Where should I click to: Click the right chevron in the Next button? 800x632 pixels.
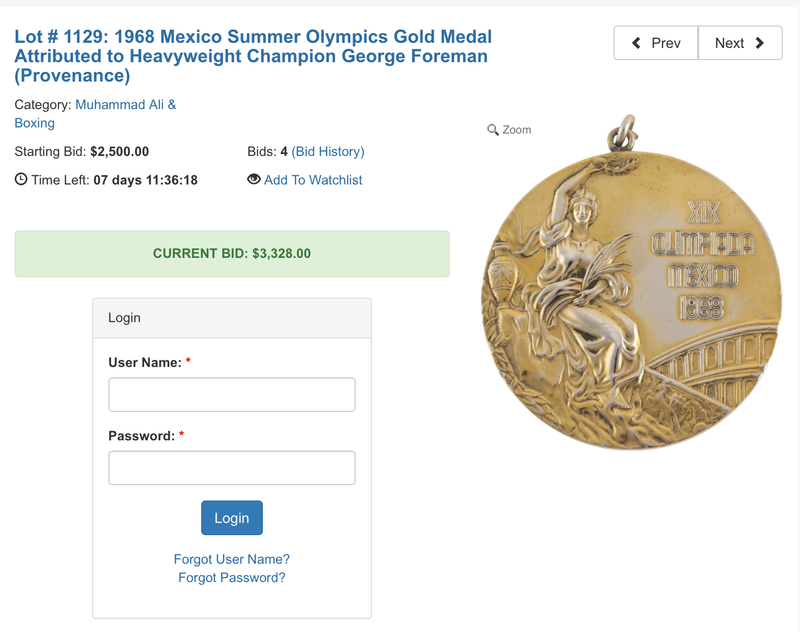(x=760, y=43)
